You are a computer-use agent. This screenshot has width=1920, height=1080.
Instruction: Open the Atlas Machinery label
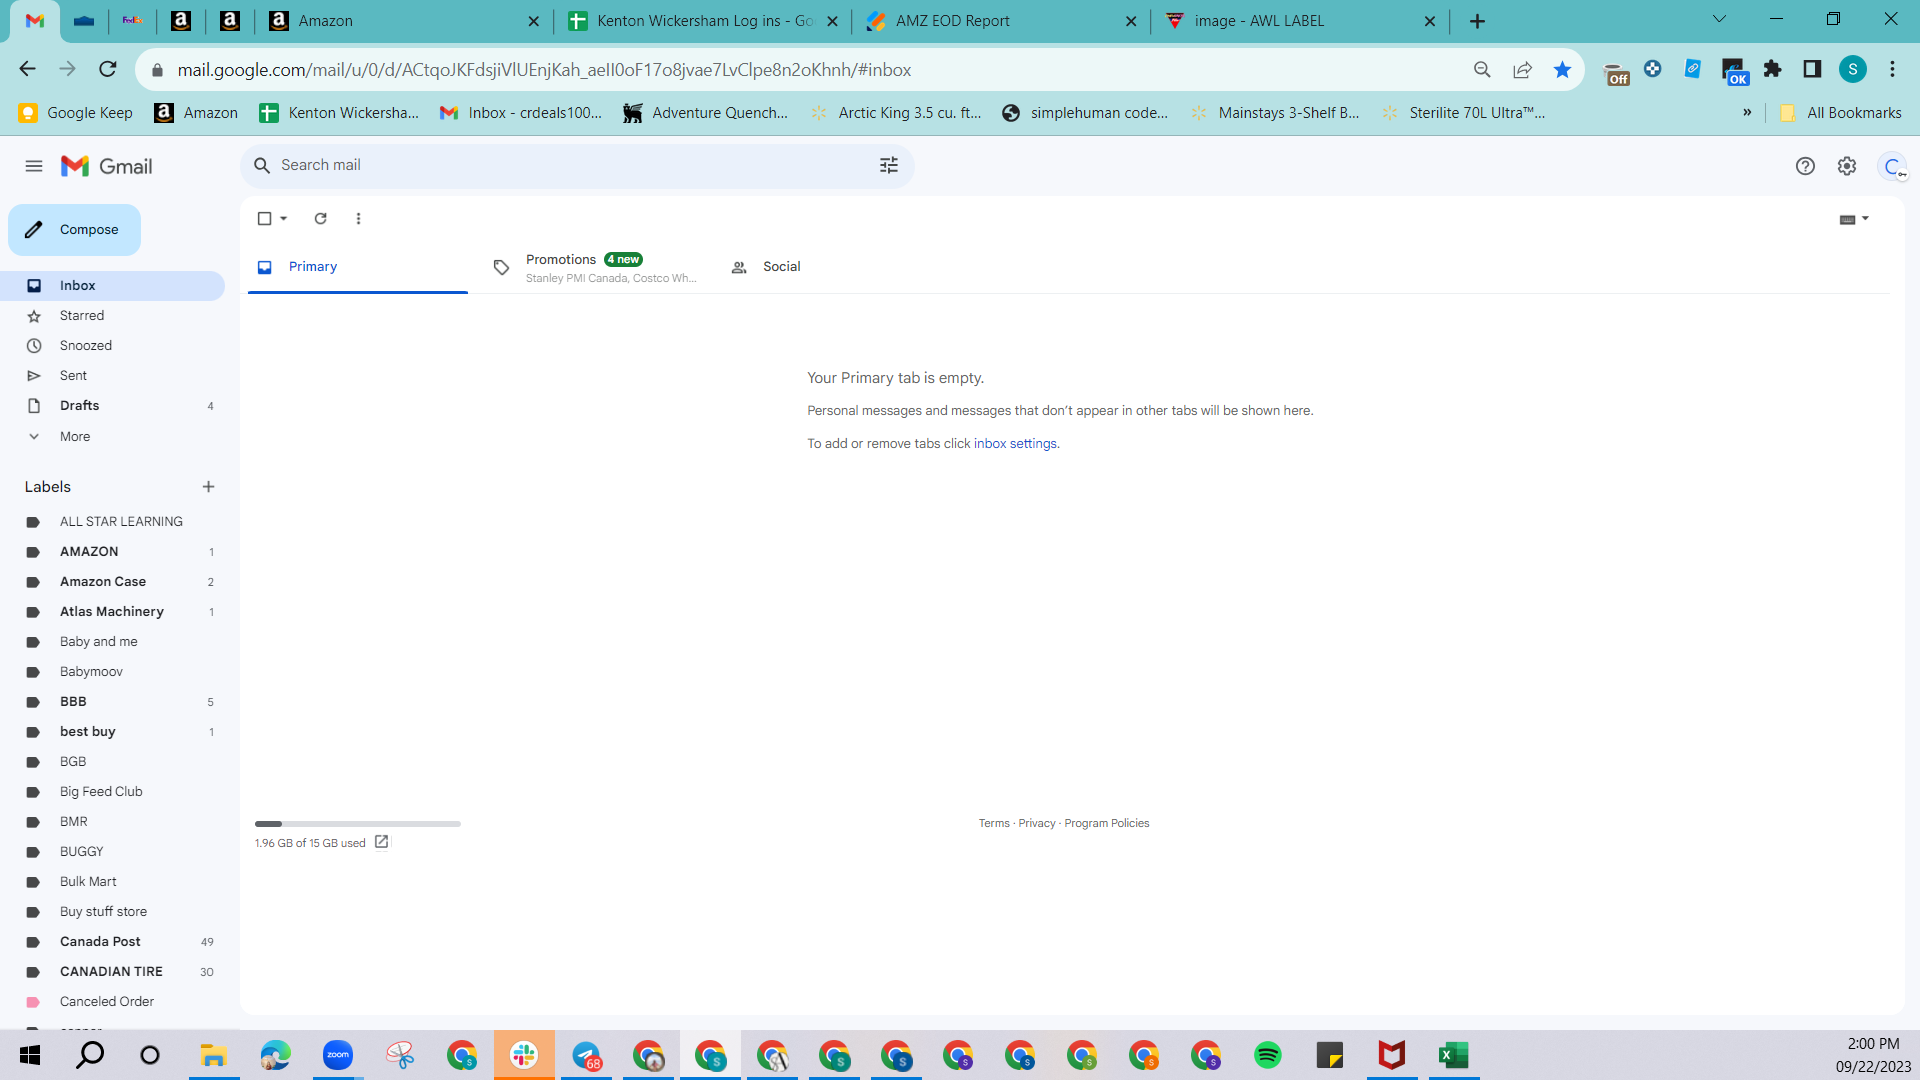112,612
